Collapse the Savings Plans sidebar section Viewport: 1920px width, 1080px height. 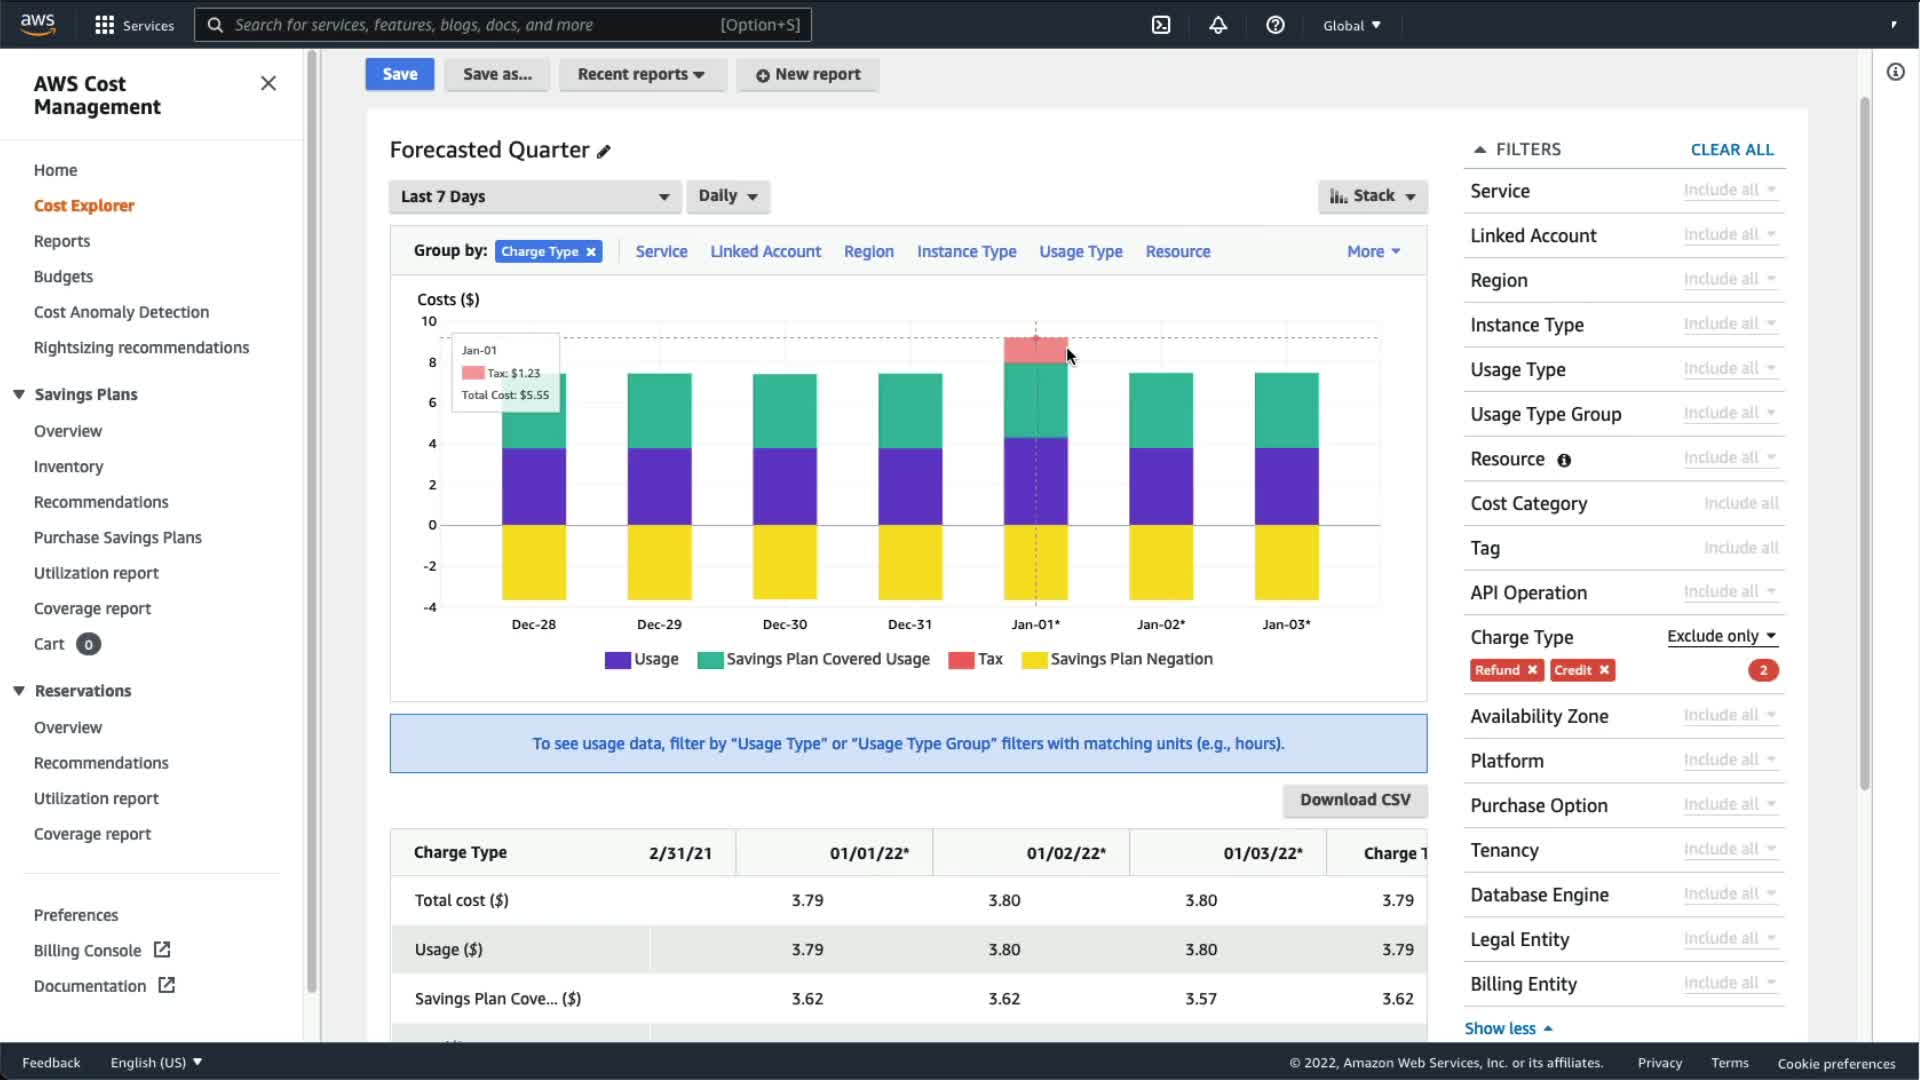(19, 394)
